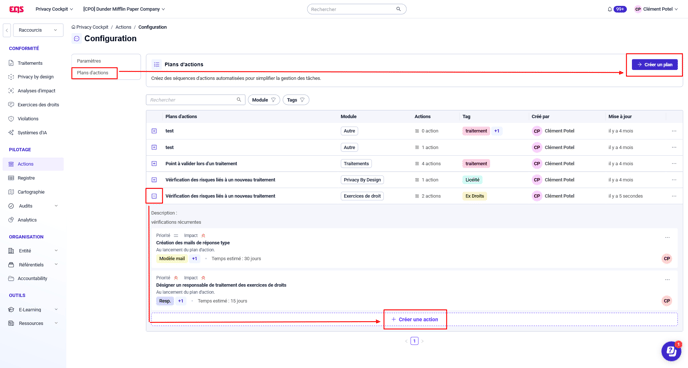The width and height of the screenshot is (688, 368).
Task: Click the Cartographie sidebar icon
Action: pyautogui.click(x=11, y=192)
